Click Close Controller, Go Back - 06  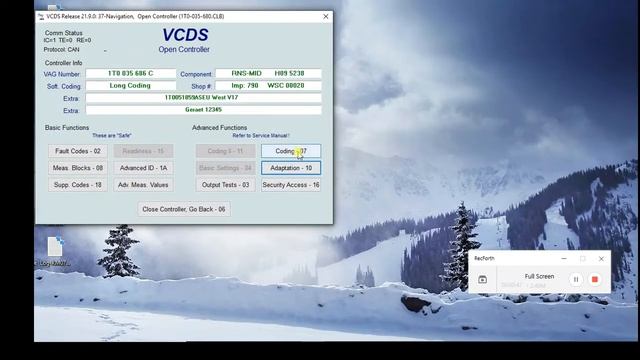184,209
